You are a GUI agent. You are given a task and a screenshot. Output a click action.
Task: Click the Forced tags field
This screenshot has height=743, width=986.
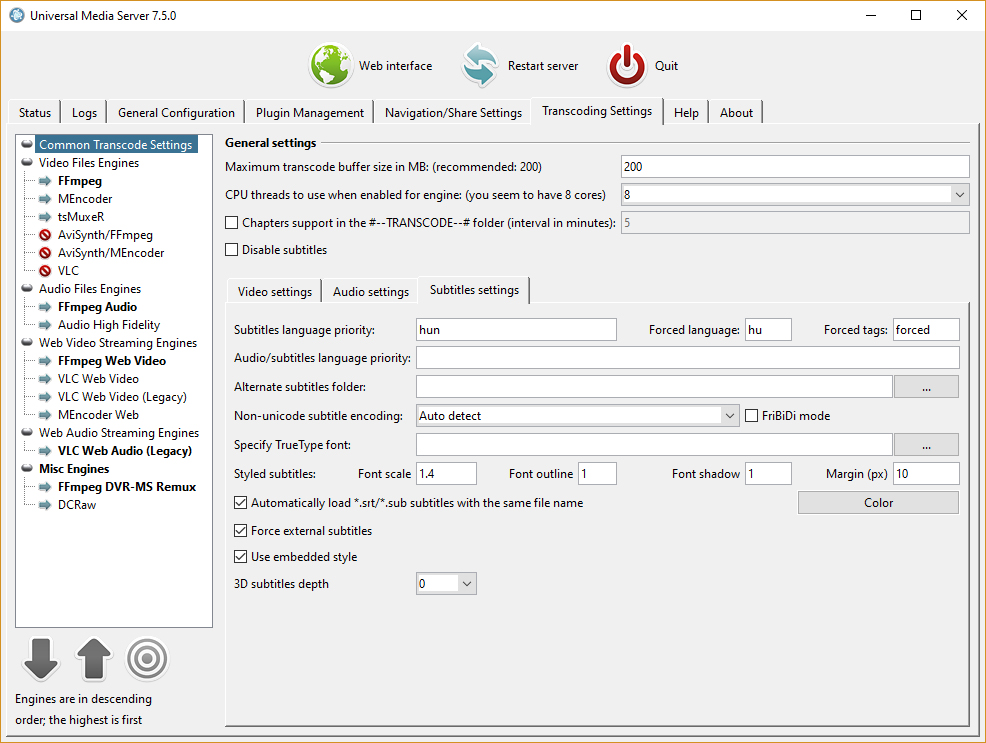[926, 330]
